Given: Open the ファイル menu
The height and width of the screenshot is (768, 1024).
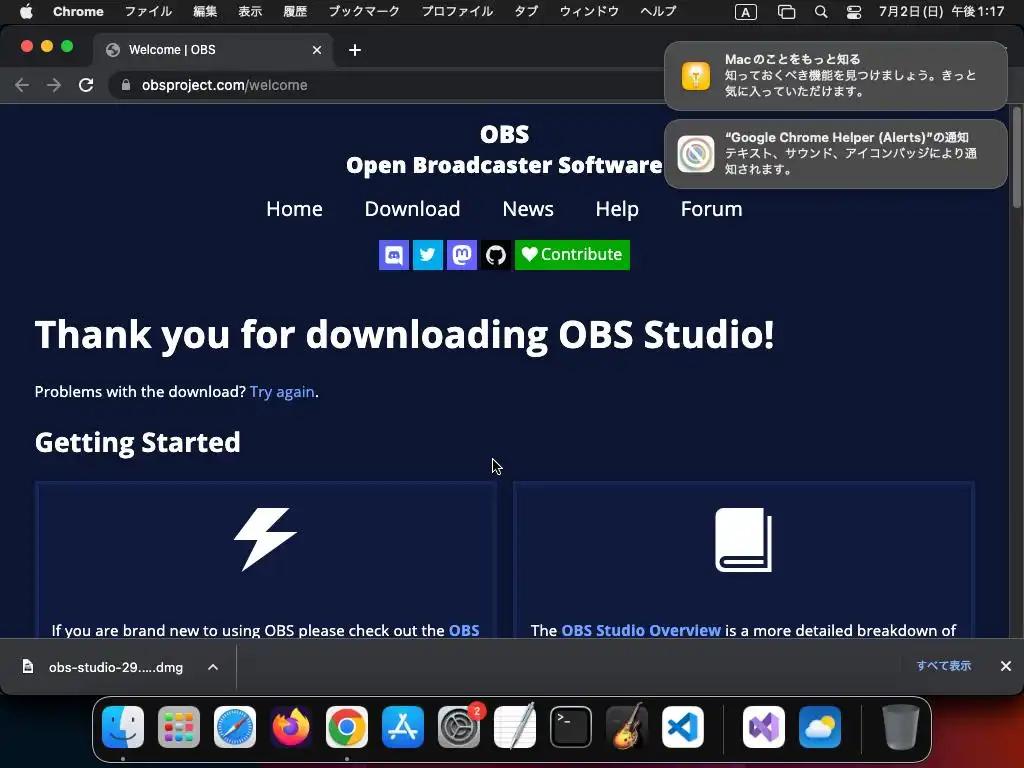Looking at the screenshot, I should pyautogui.click(x=148, y=11).
